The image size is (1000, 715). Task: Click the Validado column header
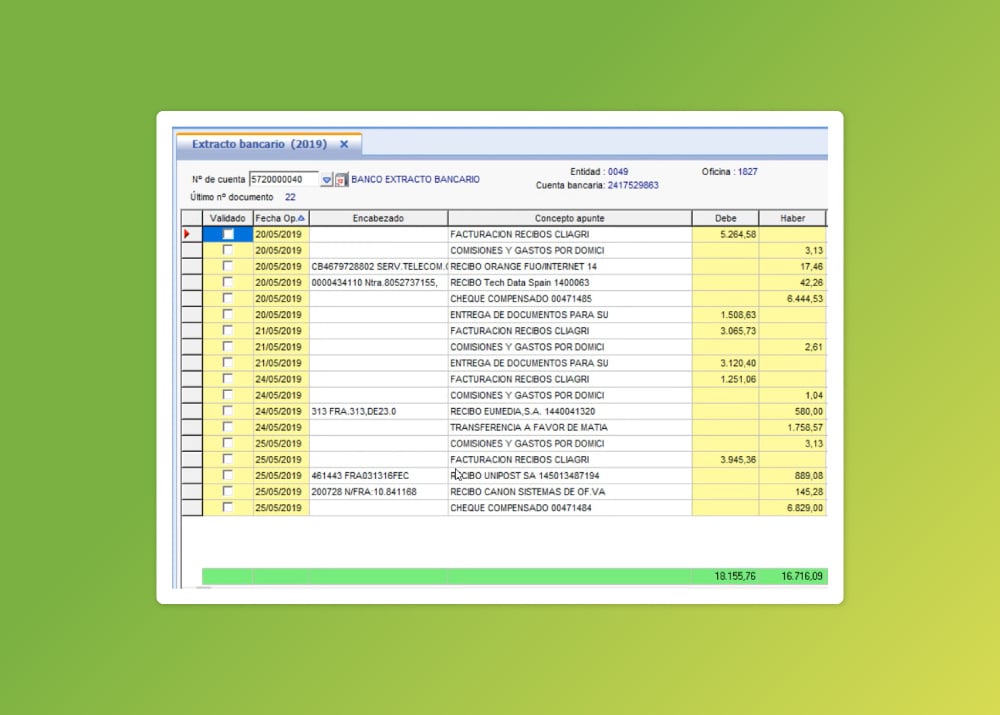tap(228, 218)
